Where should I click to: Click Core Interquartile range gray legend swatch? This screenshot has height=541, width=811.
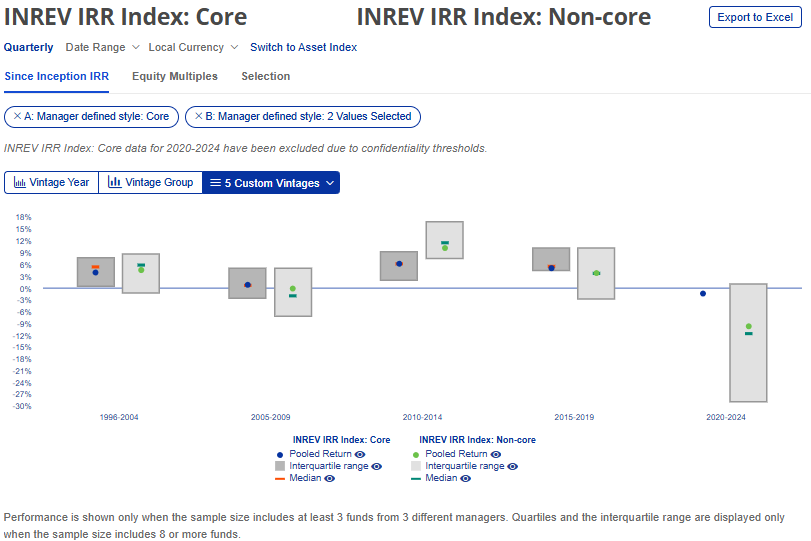pyautogui.click(x=280, y=466)
